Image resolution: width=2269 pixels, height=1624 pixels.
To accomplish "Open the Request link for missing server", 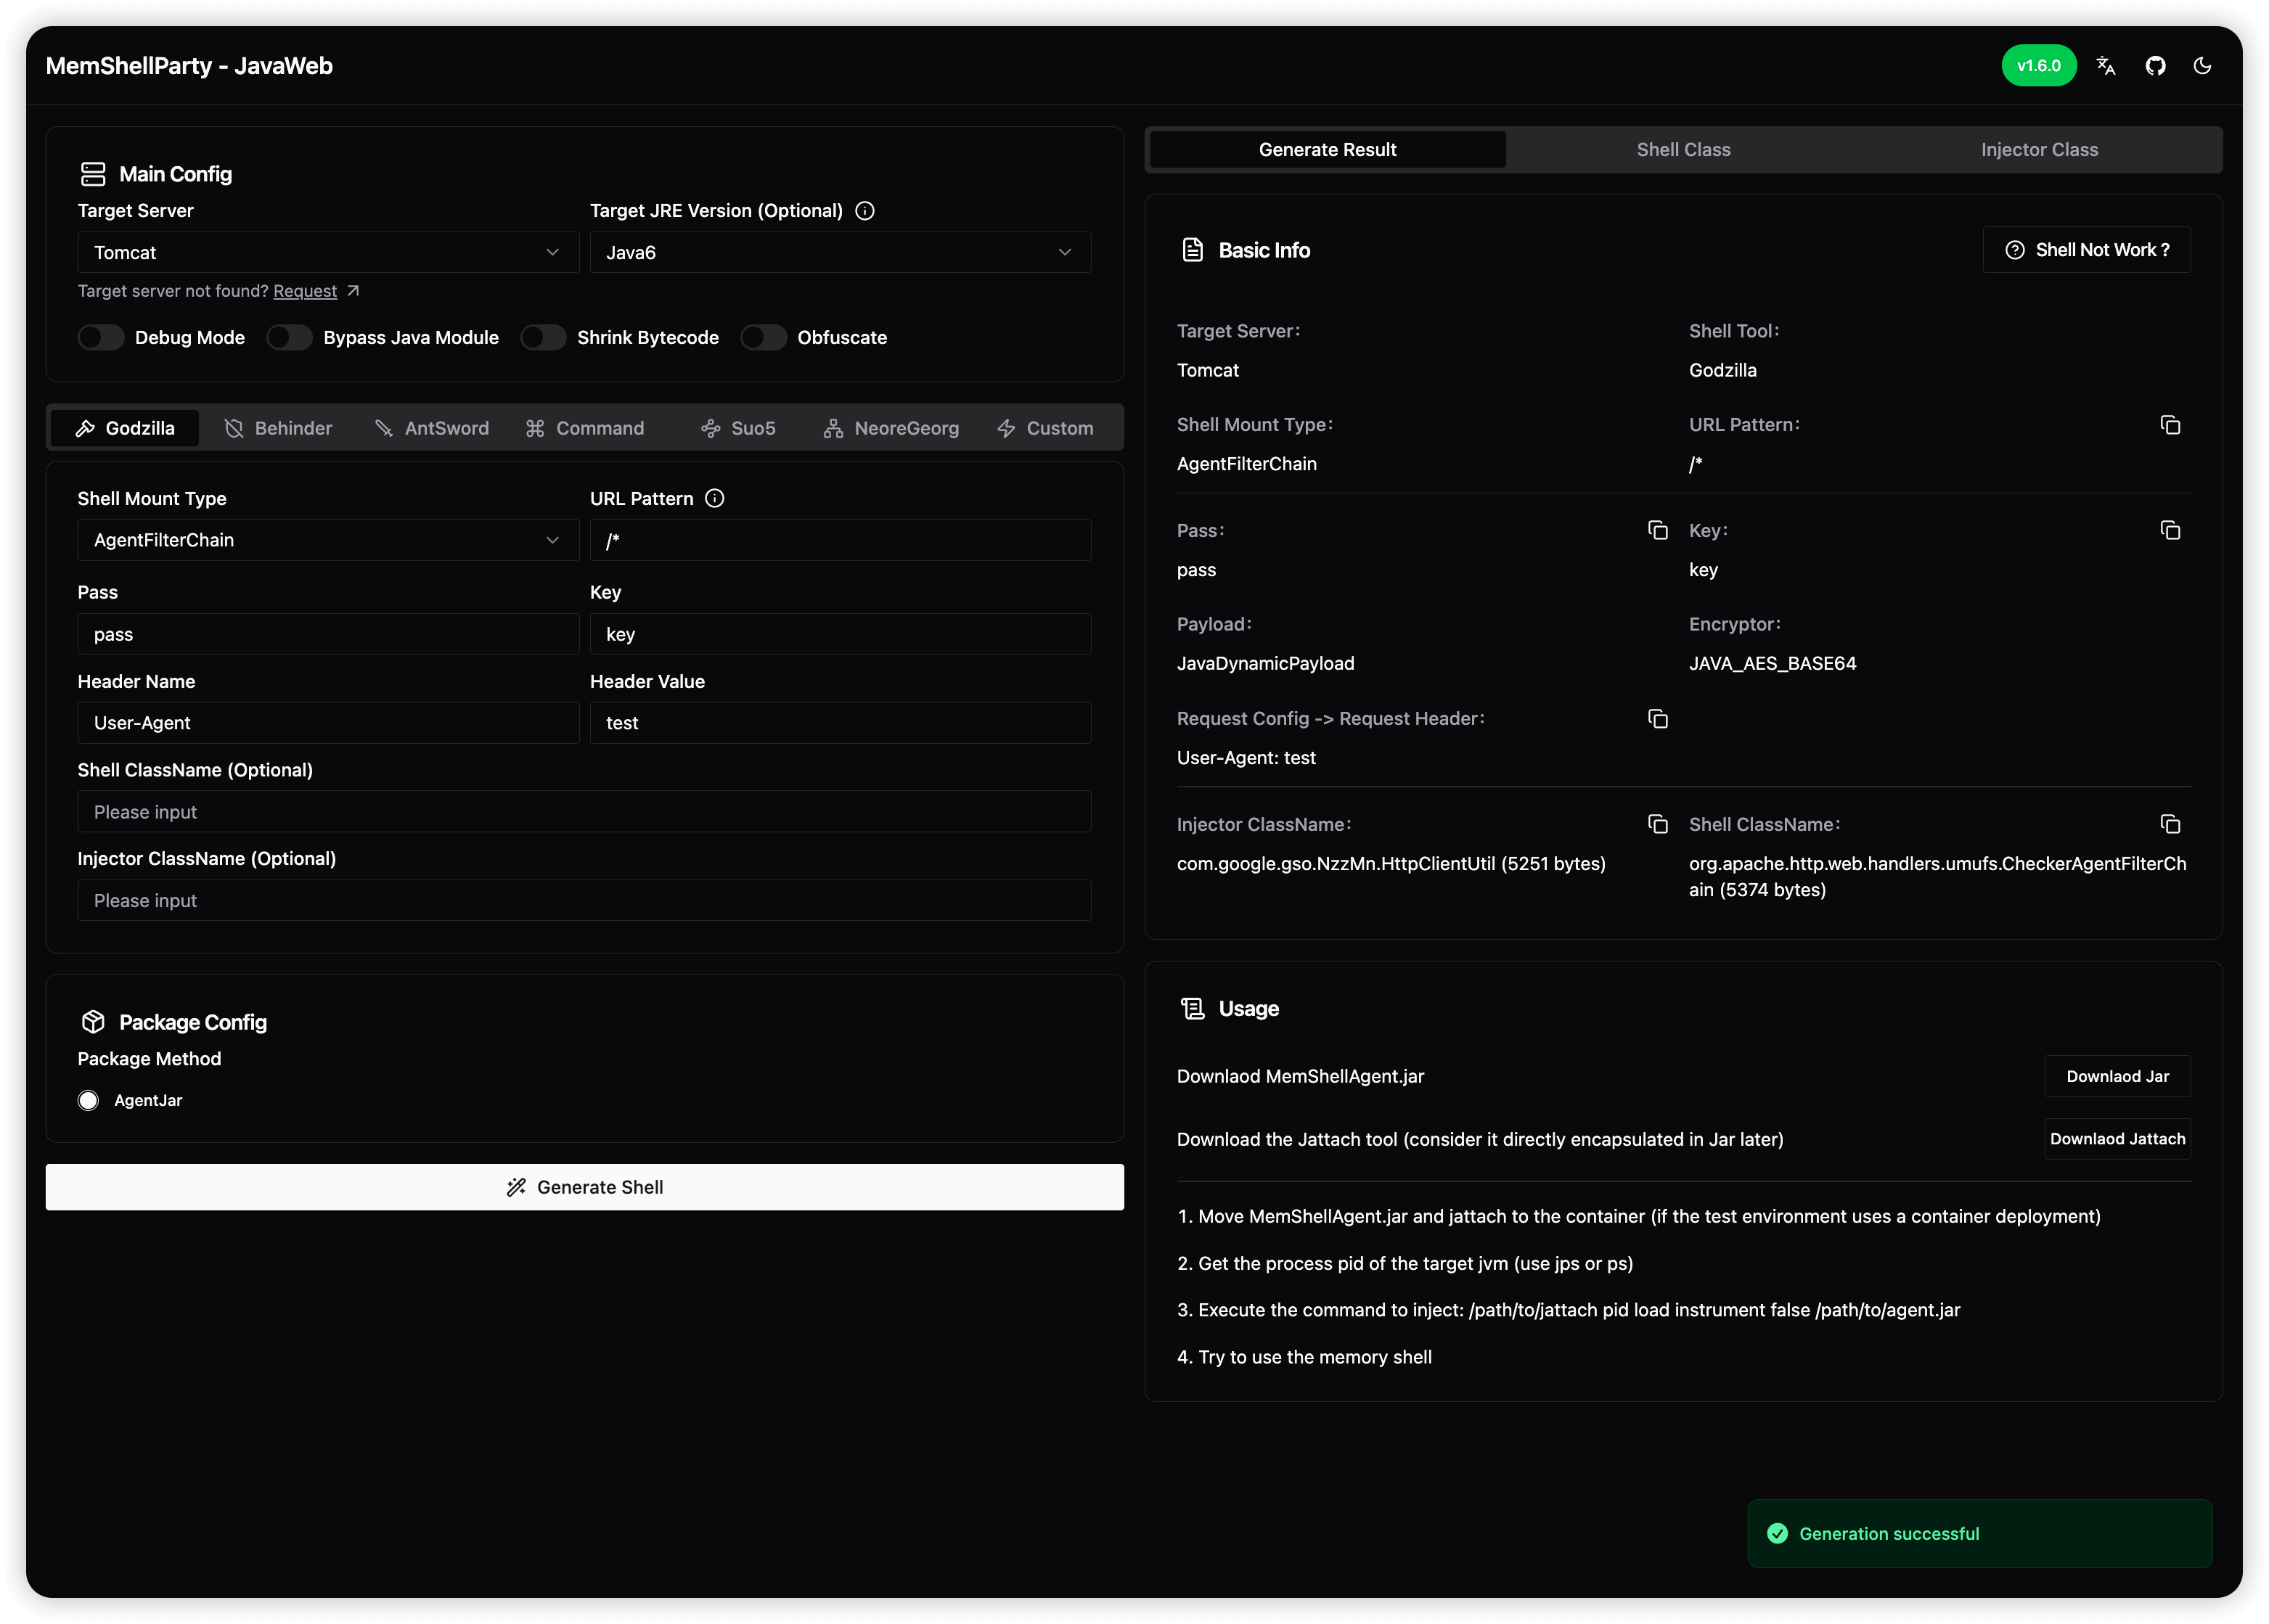I will (305, 291).
